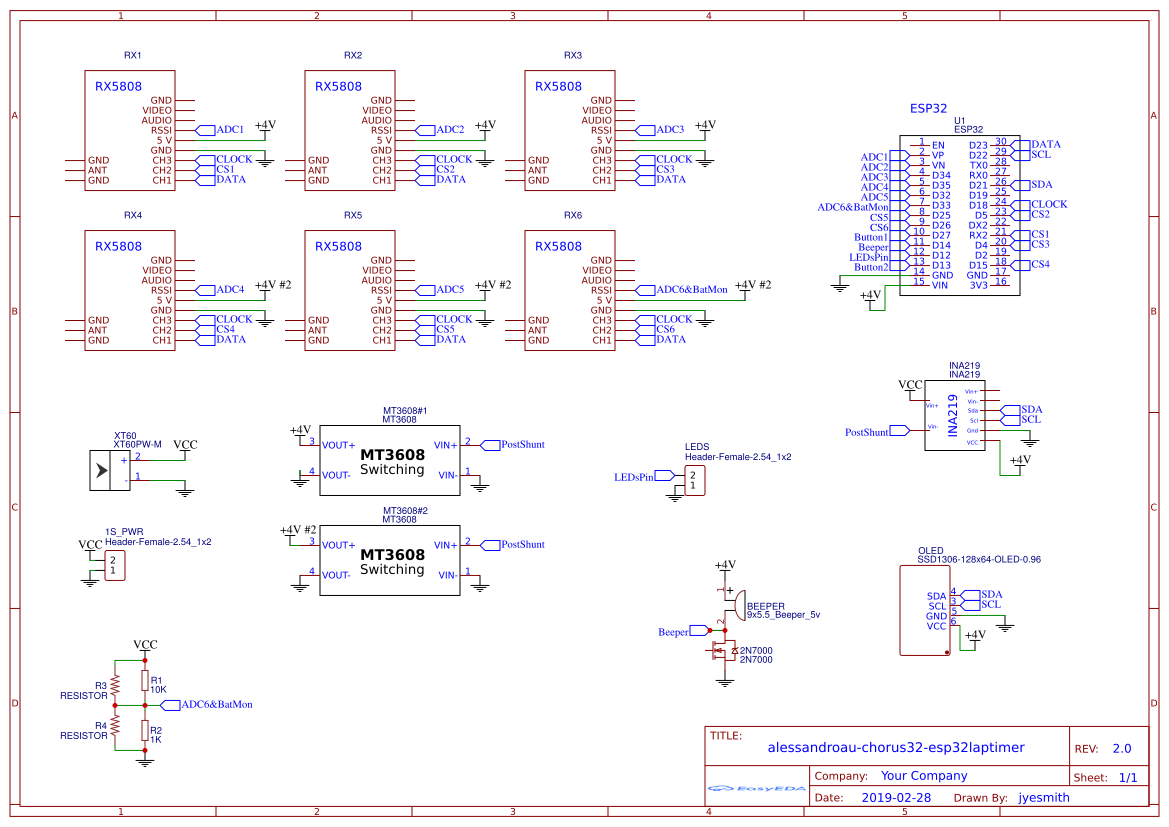Click ADC6&BatMon port beside RX6 module
The width and height of the screenshot is (1169, 827).
pos(681,289)
